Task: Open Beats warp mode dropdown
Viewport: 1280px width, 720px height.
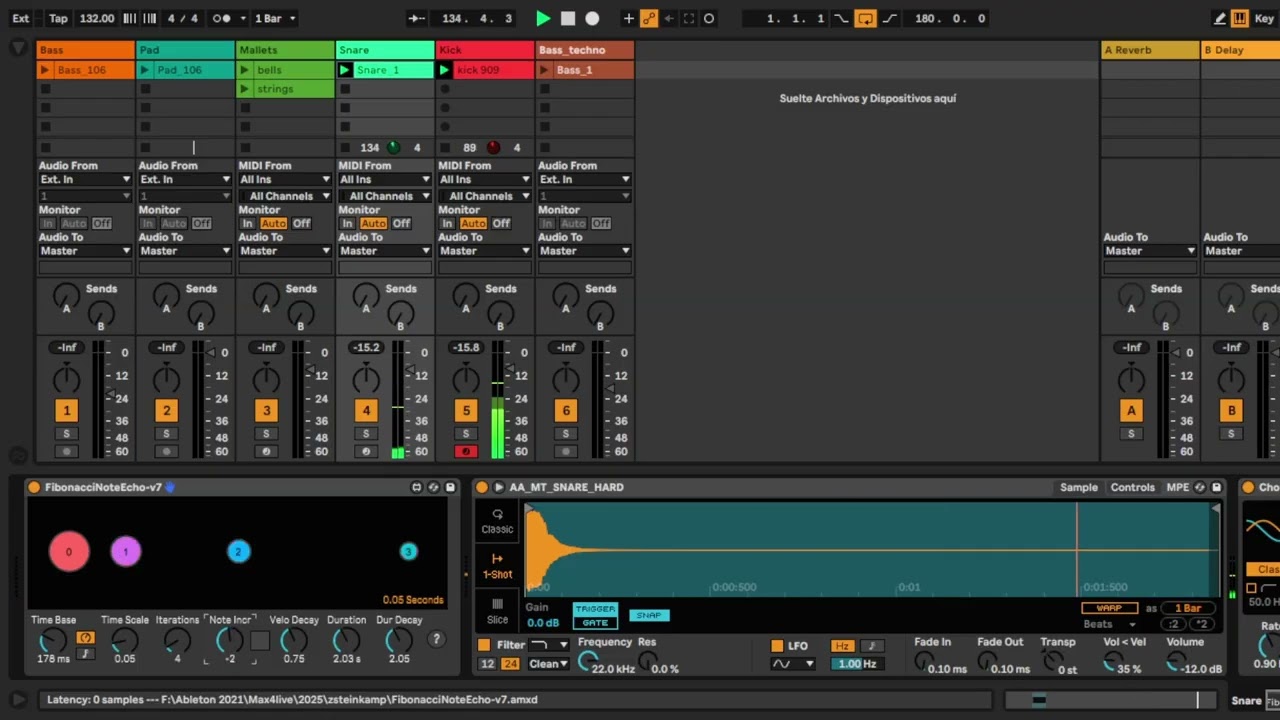Action: point(1110,624)
